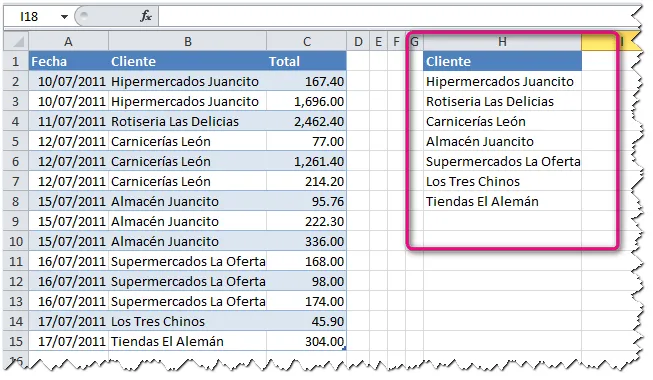Select column H header
653x380 pixels.
502,41
